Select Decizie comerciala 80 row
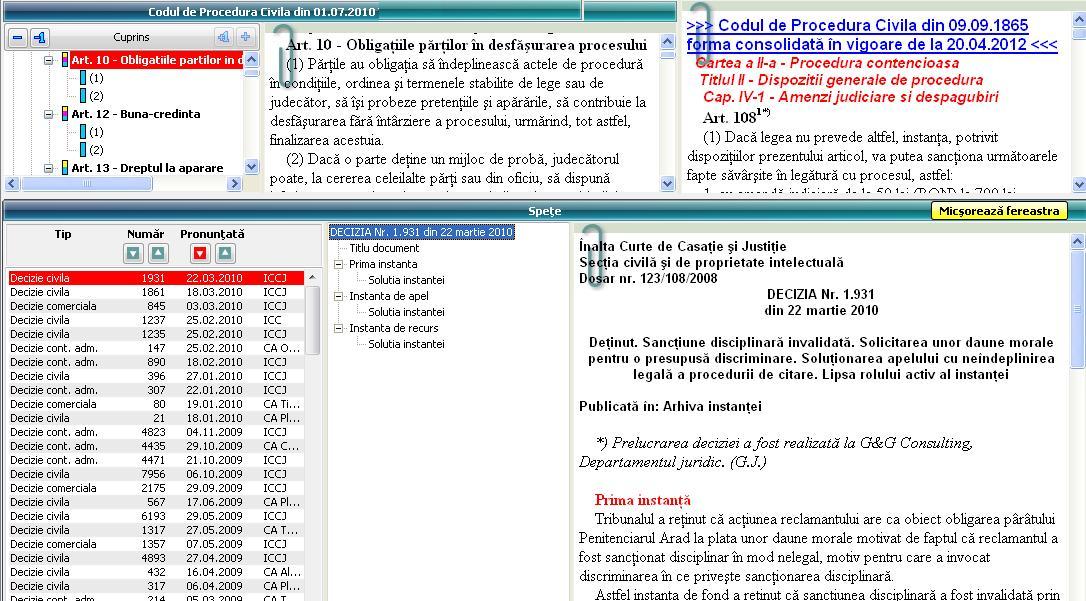 156,404
